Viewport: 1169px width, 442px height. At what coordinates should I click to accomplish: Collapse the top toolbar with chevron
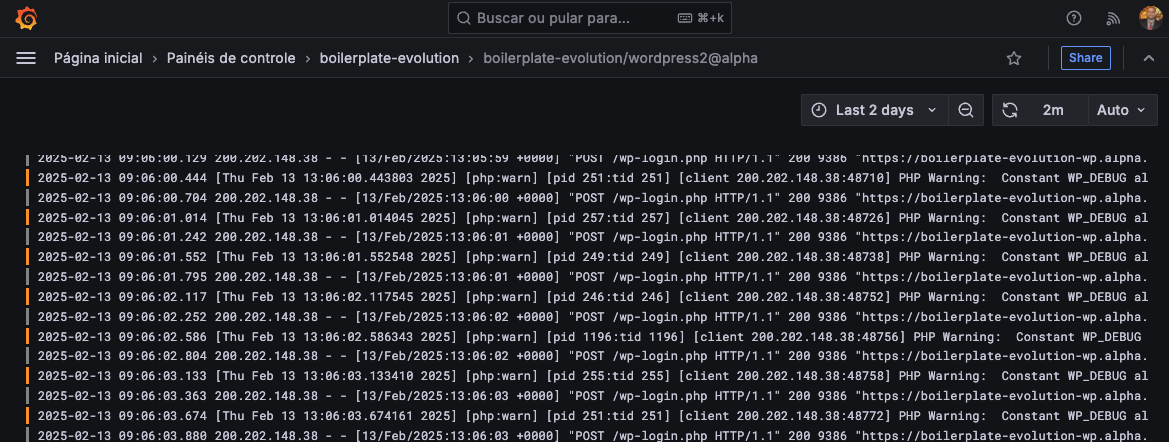(x=1149, y=58)
